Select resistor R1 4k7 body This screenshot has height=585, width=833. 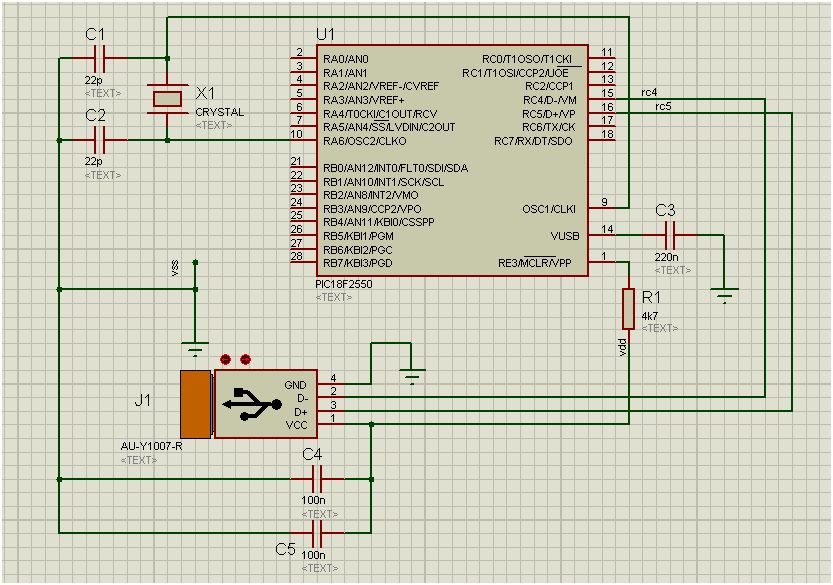(x=628, y=309)
